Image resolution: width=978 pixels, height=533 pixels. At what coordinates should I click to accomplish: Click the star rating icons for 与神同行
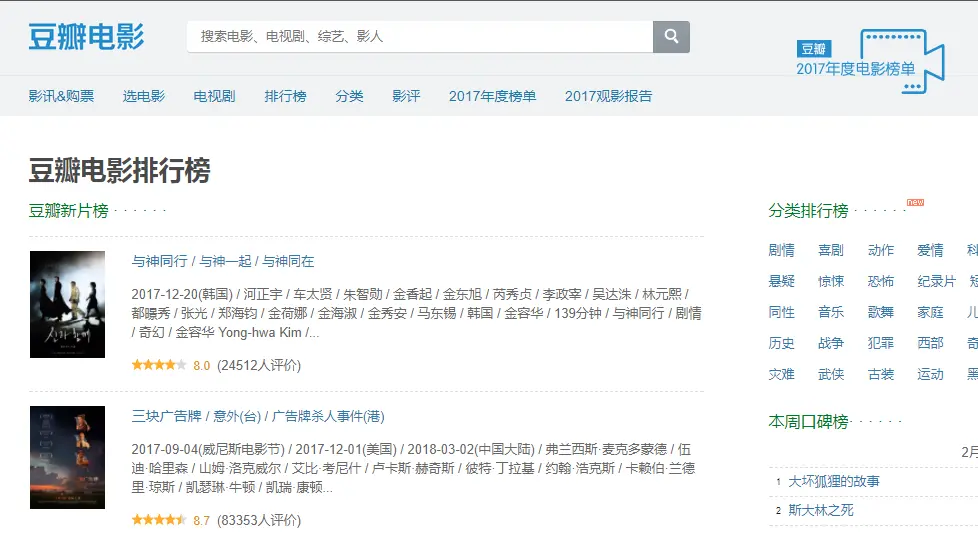pos(159,365)
